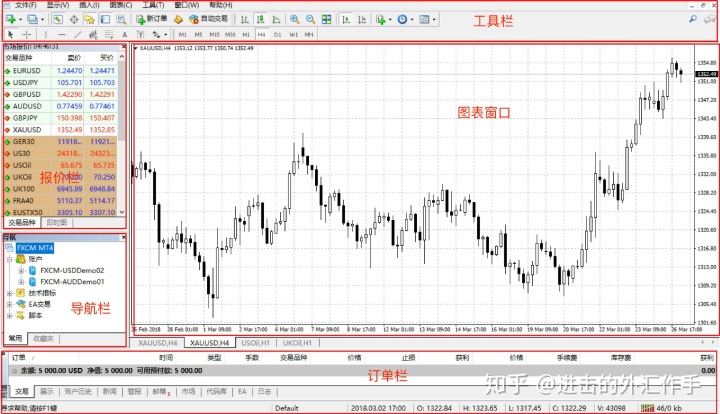Screen dimensions: 720x414
Task: Click the zoom out magnifier icon
Action: [x=310, y=19]
